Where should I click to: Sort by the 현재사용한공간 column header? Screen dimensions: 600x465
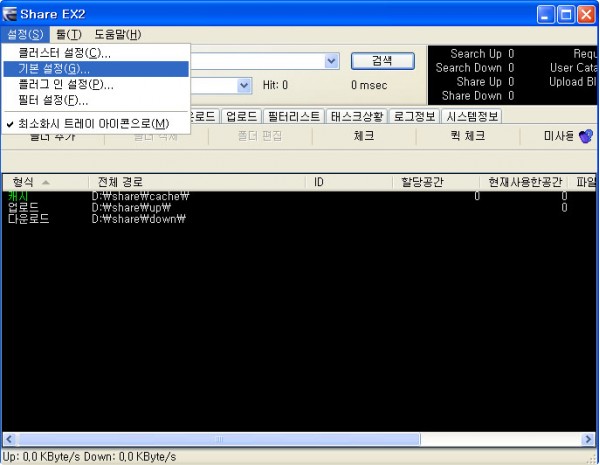click(x=523, y=182)
